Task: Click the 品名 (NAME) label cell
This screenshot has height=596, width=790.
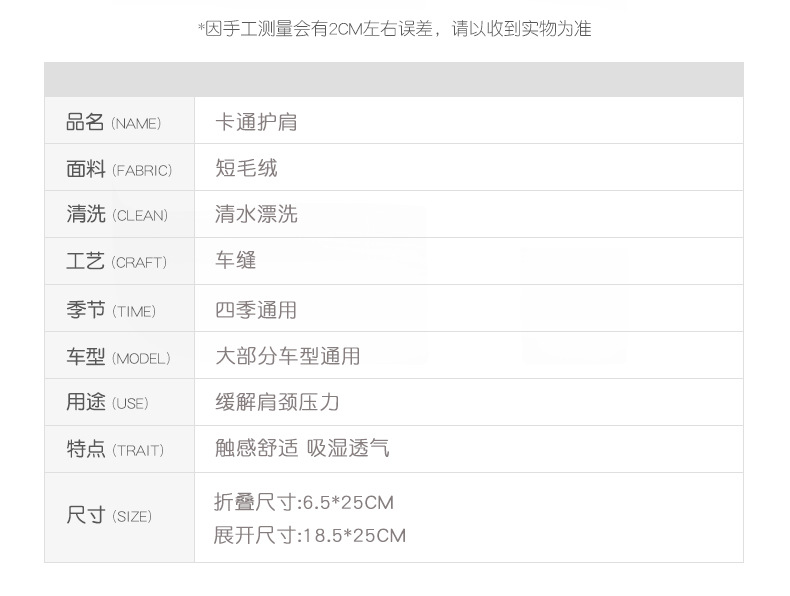Action: pos(119,120)
